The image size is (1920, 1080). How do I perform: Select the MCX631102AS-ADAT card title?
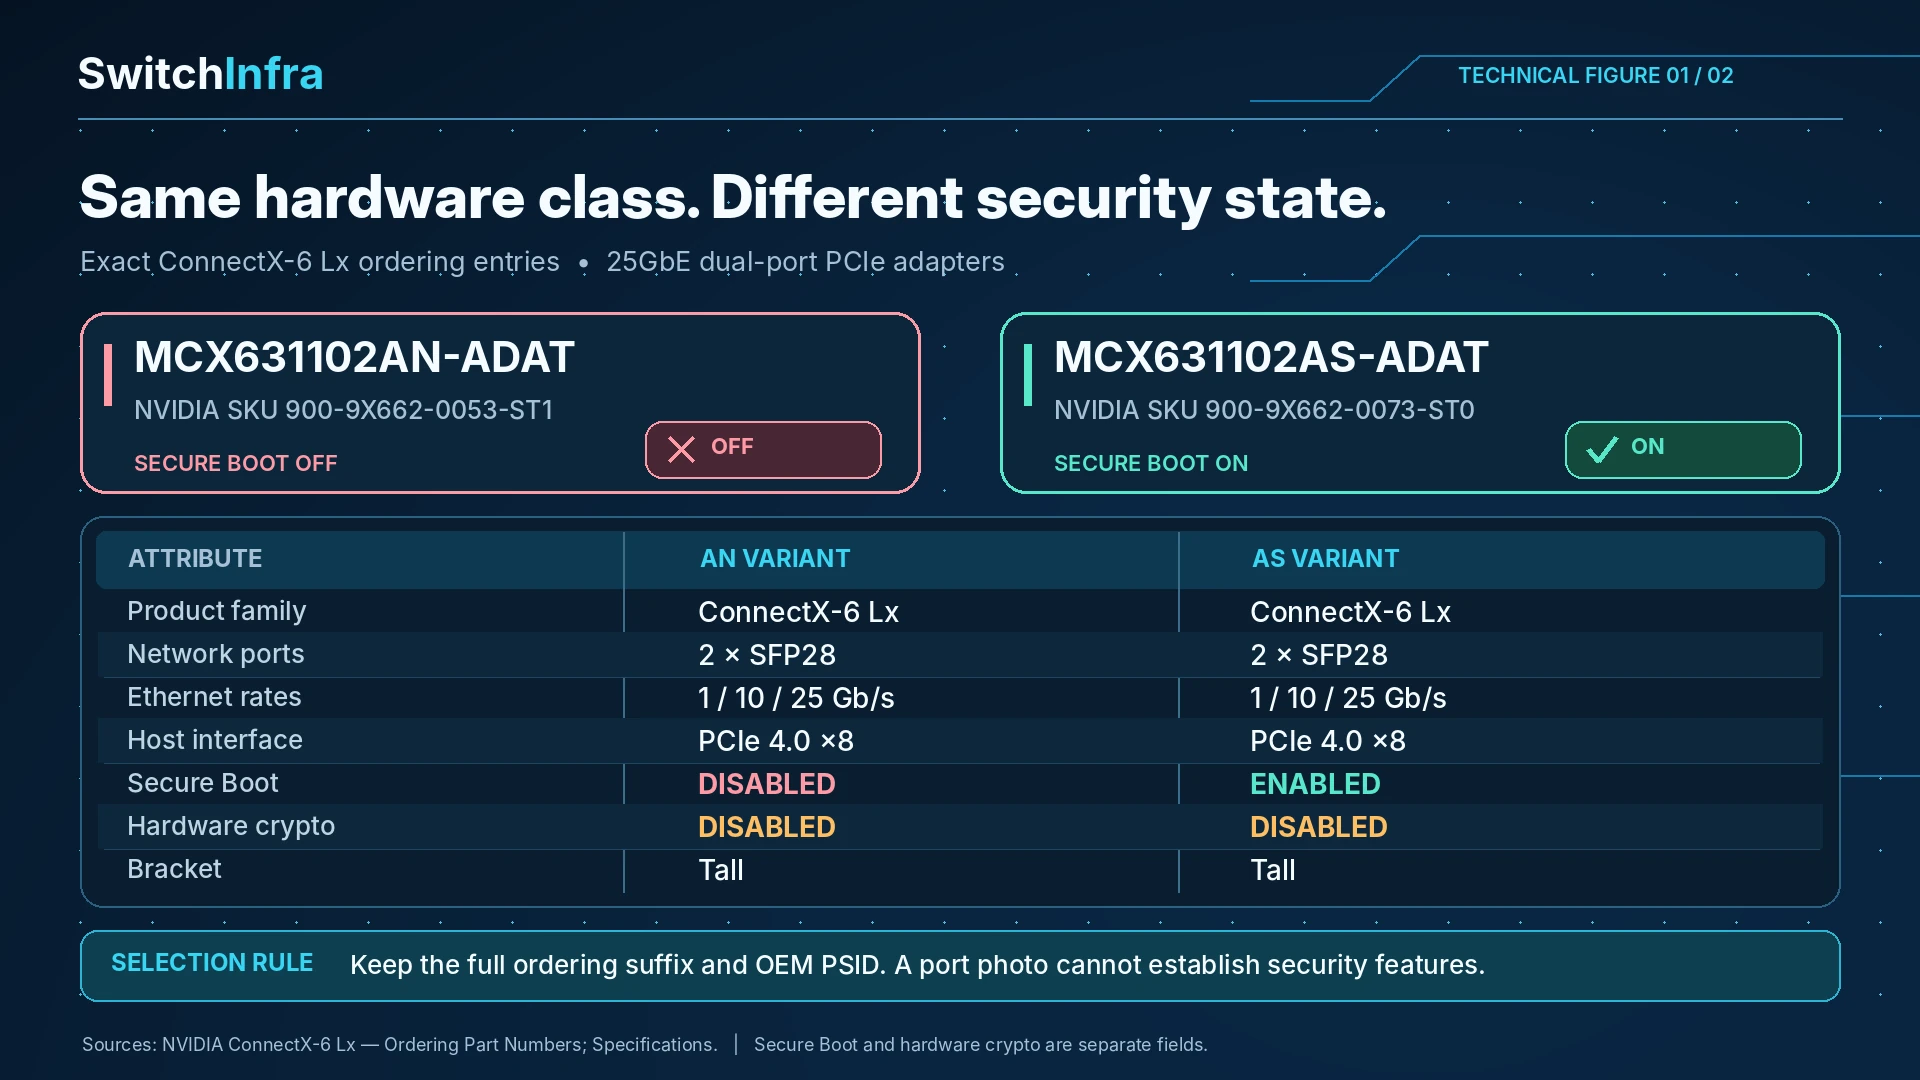coord(1271,357)
